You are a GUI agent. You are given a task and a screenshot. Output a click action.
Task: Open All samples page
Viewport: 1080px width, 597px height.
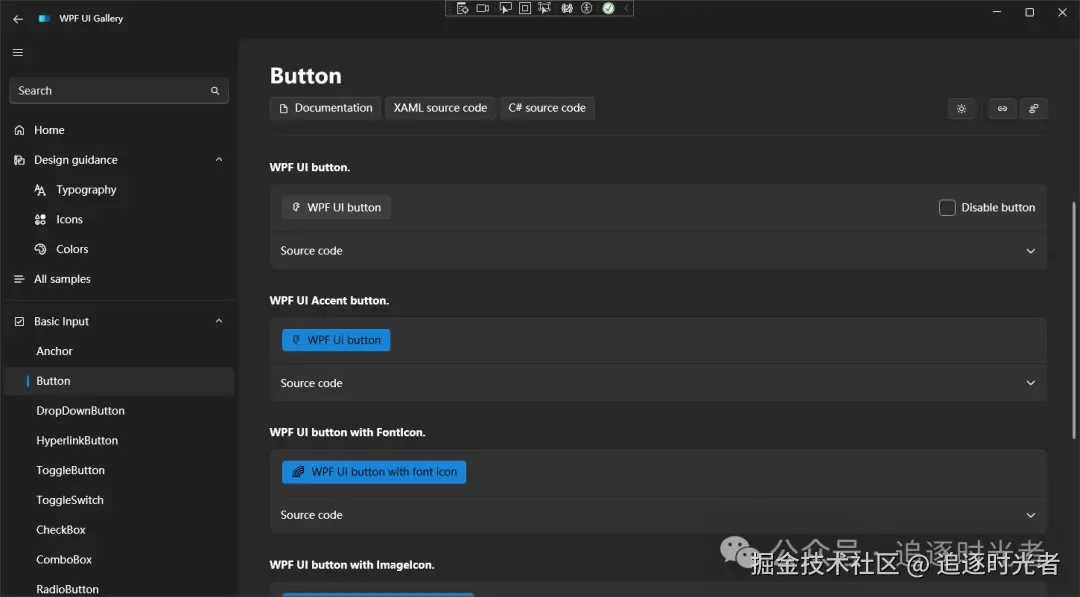pos(119,279)
